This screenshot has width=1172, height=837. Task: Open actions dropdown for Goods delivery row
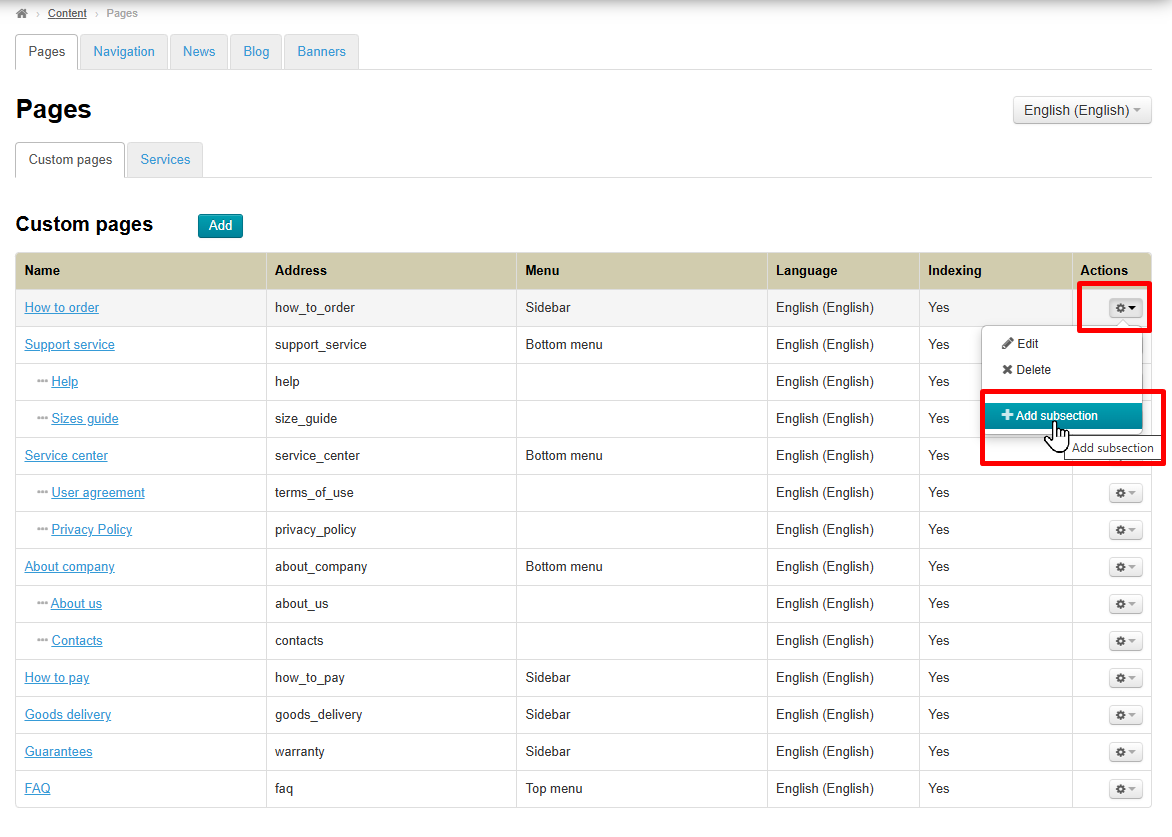[1125, 715]
